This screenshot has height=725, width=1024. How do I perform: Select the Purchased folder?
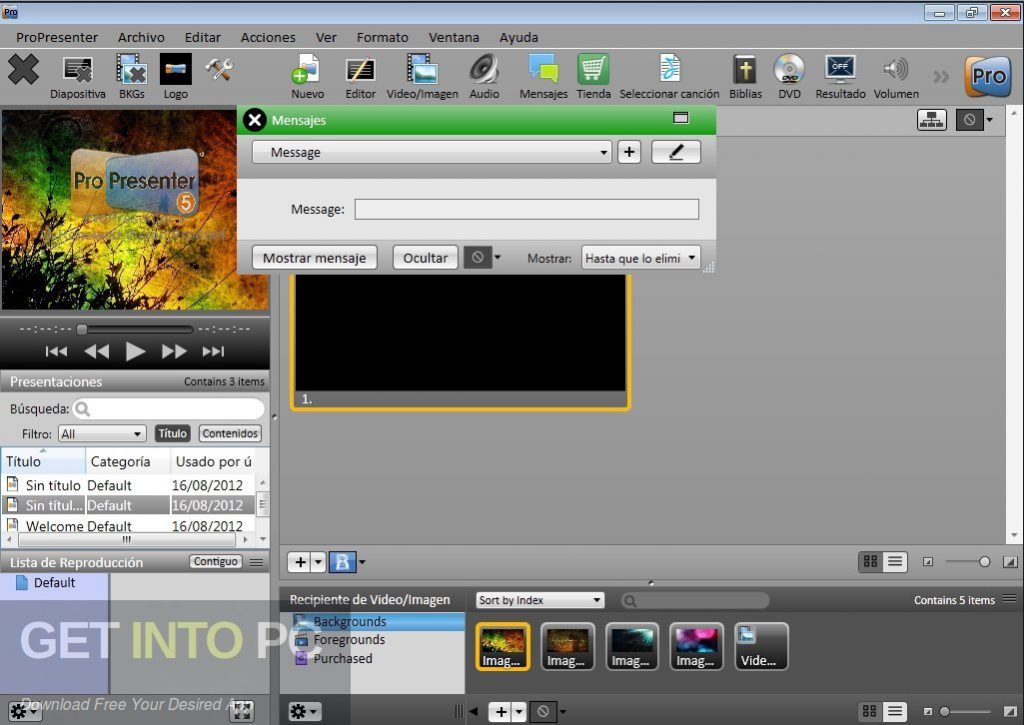pos(342,658)
